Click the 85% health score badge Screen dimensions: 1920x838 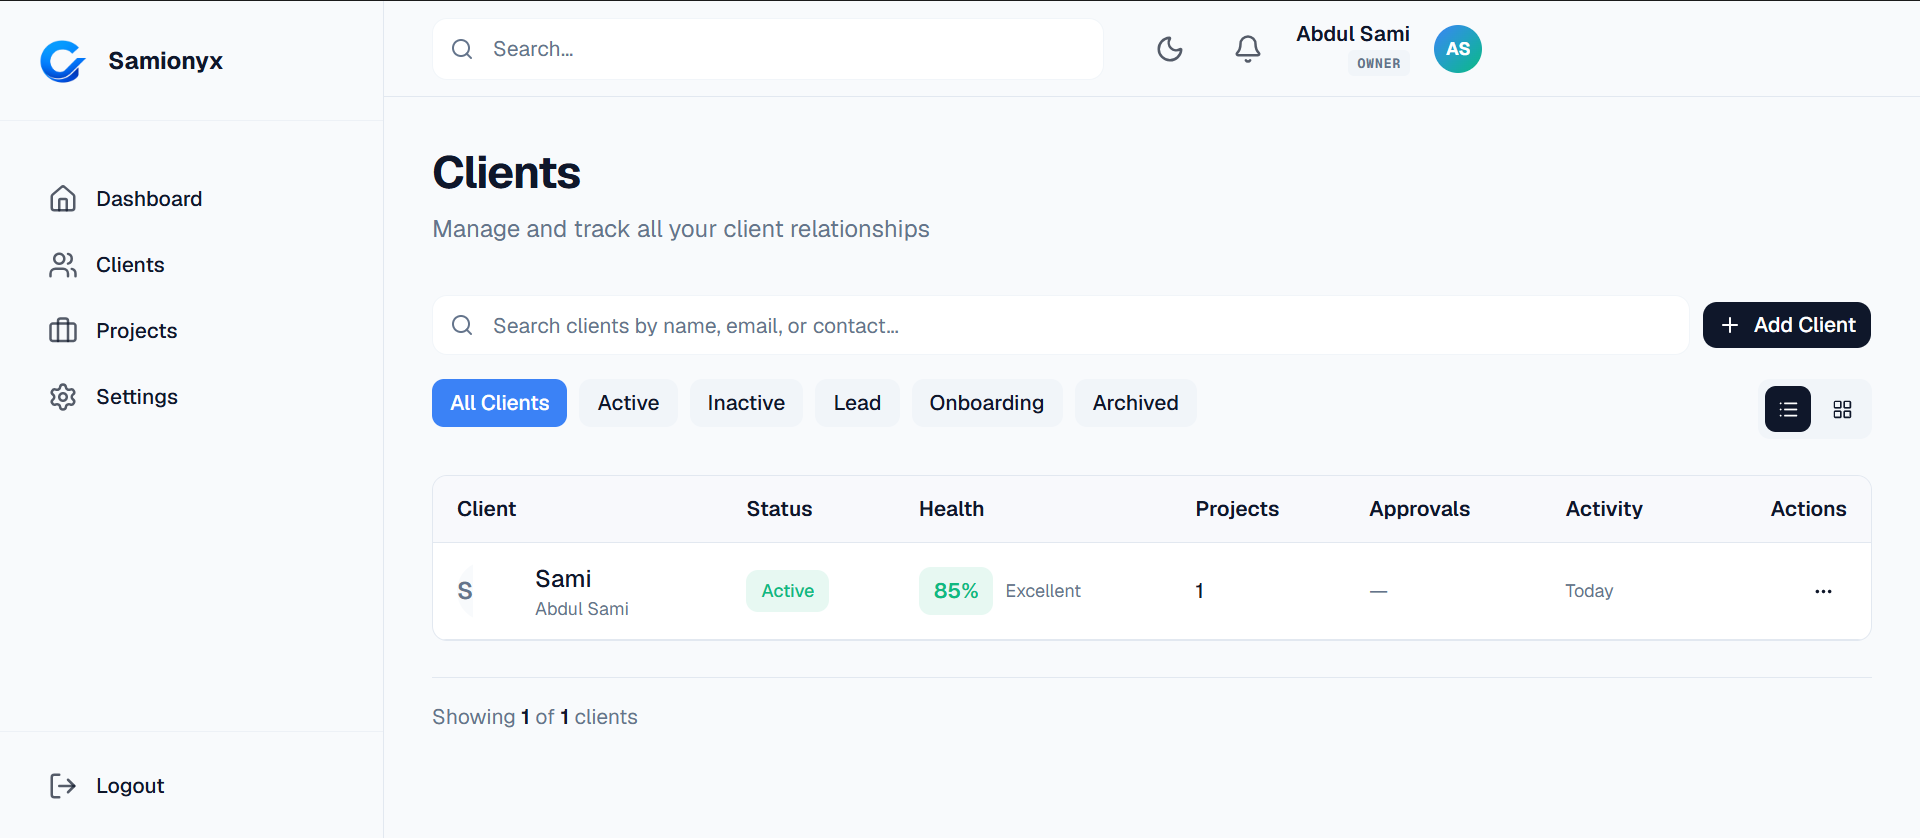pos(956,591)
